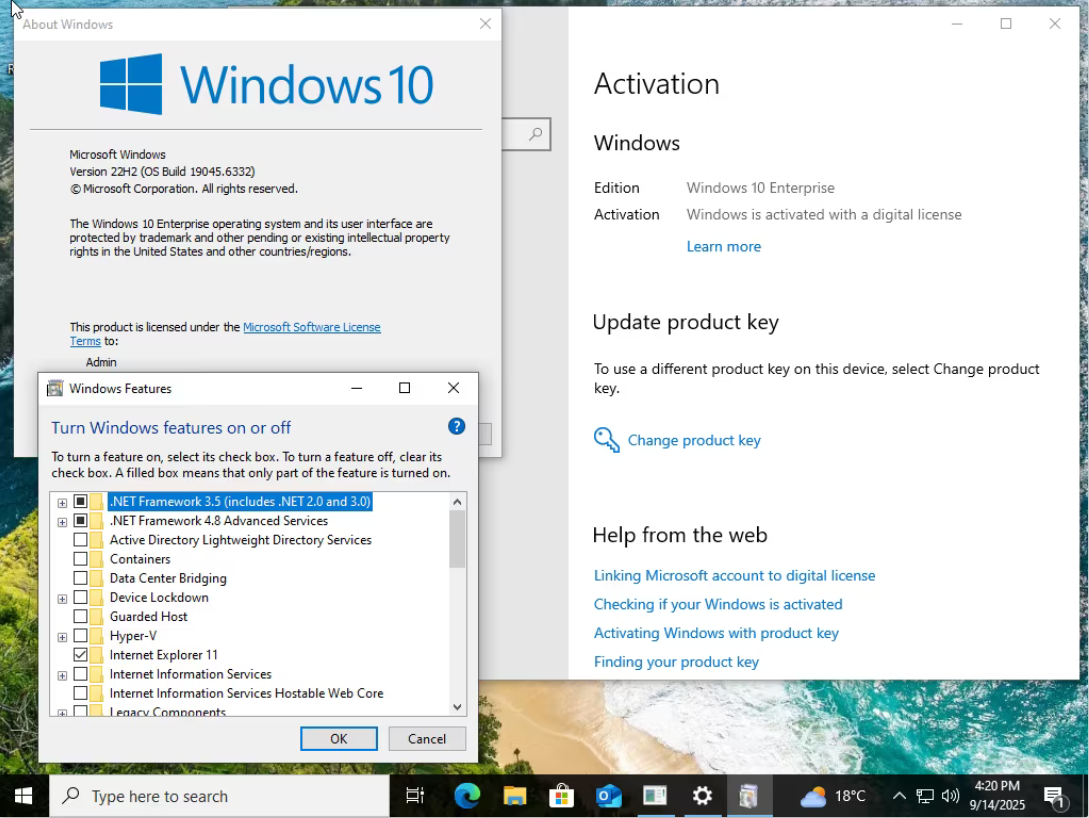This screenshot has height=818, width=1089.
Task: Select the Containers row label
Action: 140,559
